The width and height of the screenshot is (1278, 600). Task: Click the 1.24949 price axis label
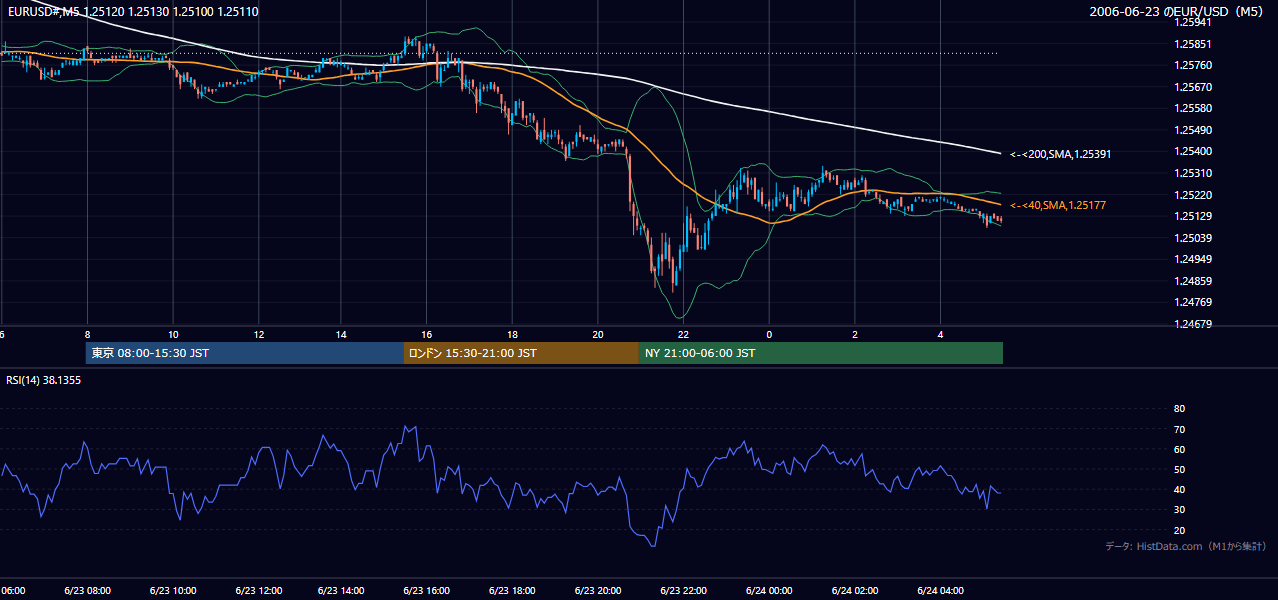pos(1193,259)
